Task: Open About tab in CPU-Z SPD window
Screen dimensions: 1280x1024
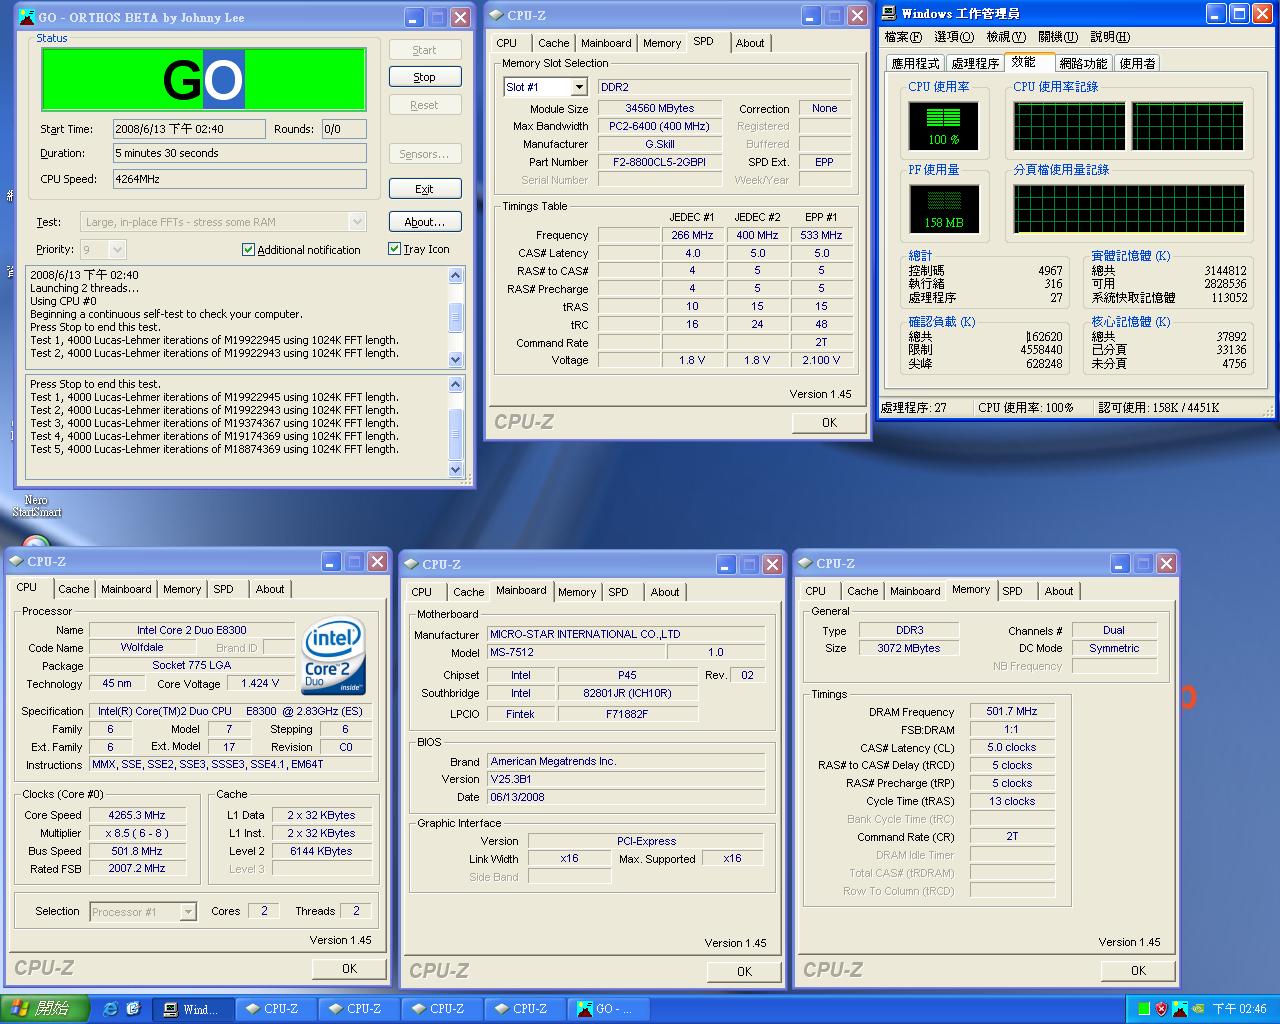Action: click(x=750, y=43)
